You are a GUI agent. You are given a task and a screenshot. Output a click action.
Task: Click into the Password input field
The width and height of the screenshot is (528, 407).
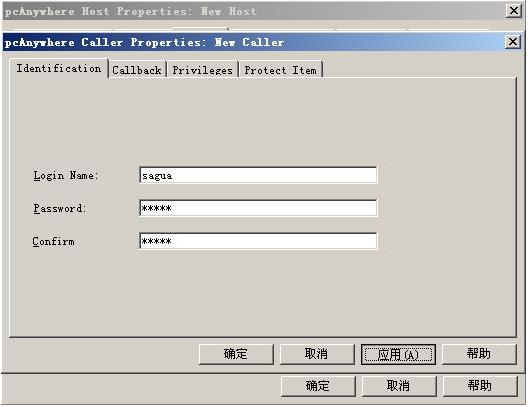(258, 208)
